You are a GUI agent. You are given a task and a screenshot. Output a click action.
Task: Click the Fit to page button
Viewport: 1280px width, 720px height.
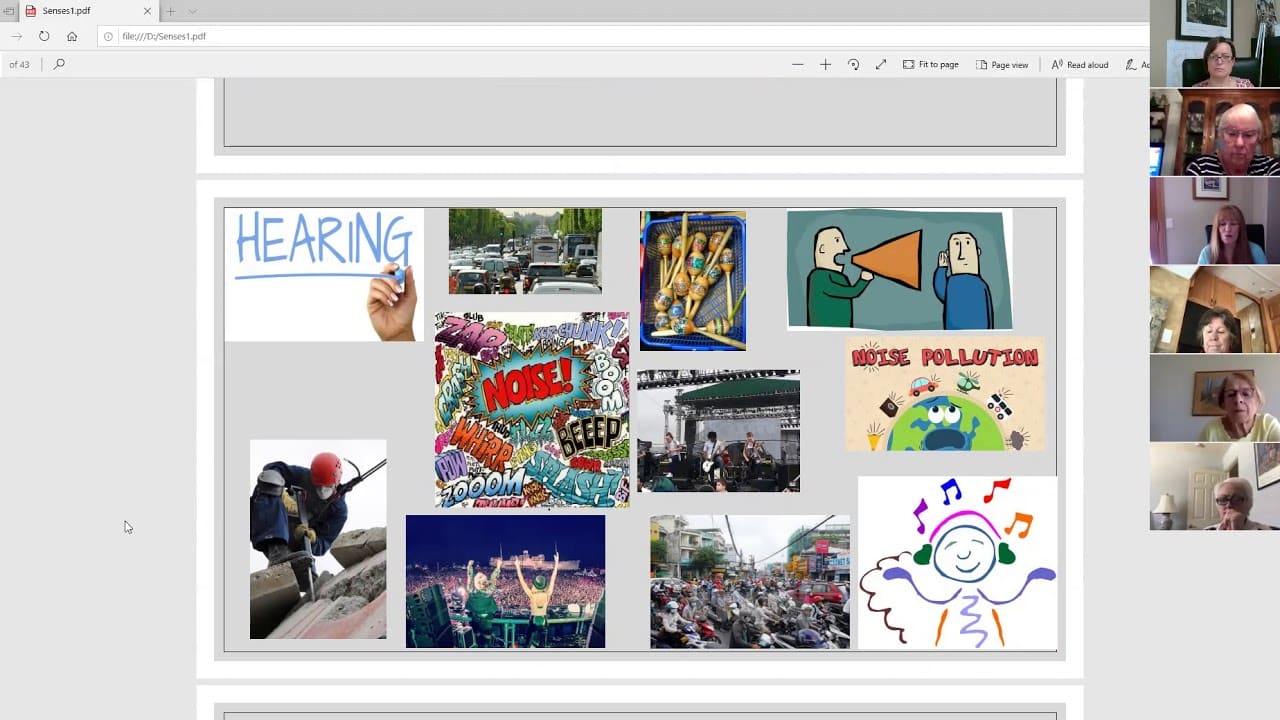click(930, 64)
